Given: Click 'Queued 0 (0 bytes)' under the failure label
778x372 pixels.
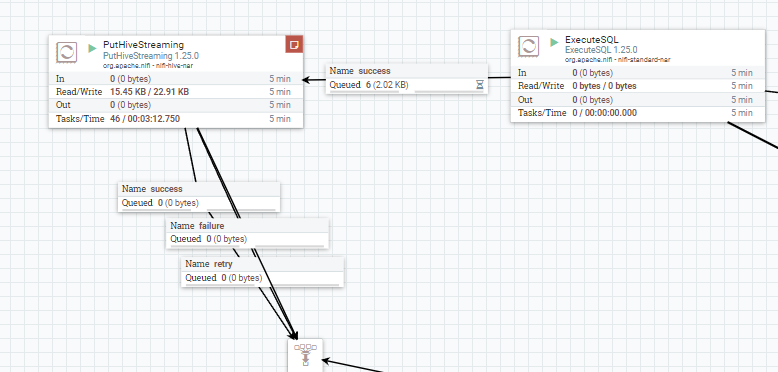Looking at the screenshot, I should [208, 239].
